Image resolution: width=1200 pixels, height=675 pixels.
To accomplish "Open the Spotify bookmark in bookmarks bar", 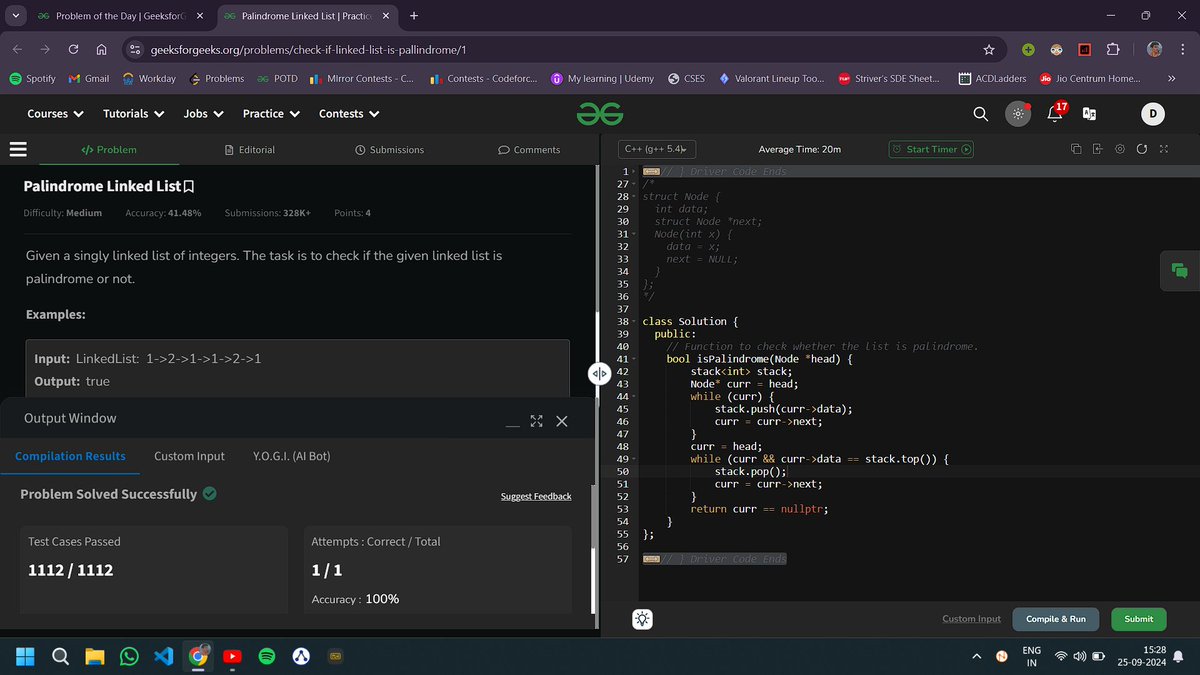I will point(32,78).
